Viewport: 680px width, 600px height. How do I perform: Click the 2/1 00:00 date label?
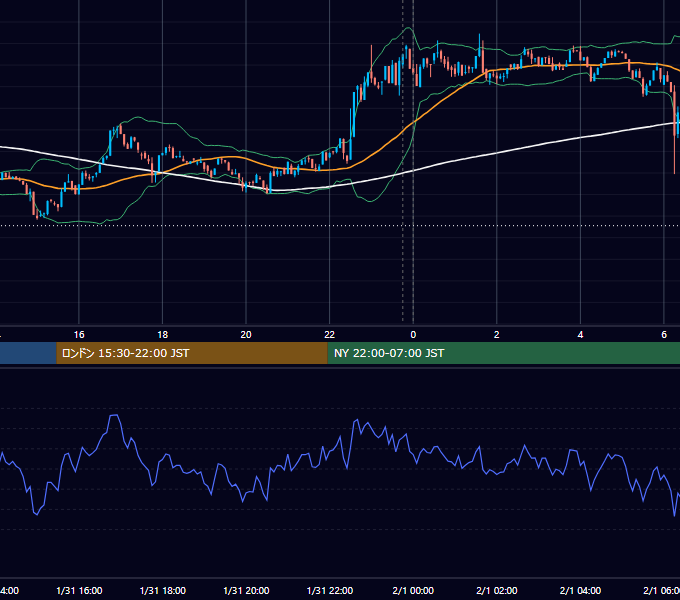point(413,591)
